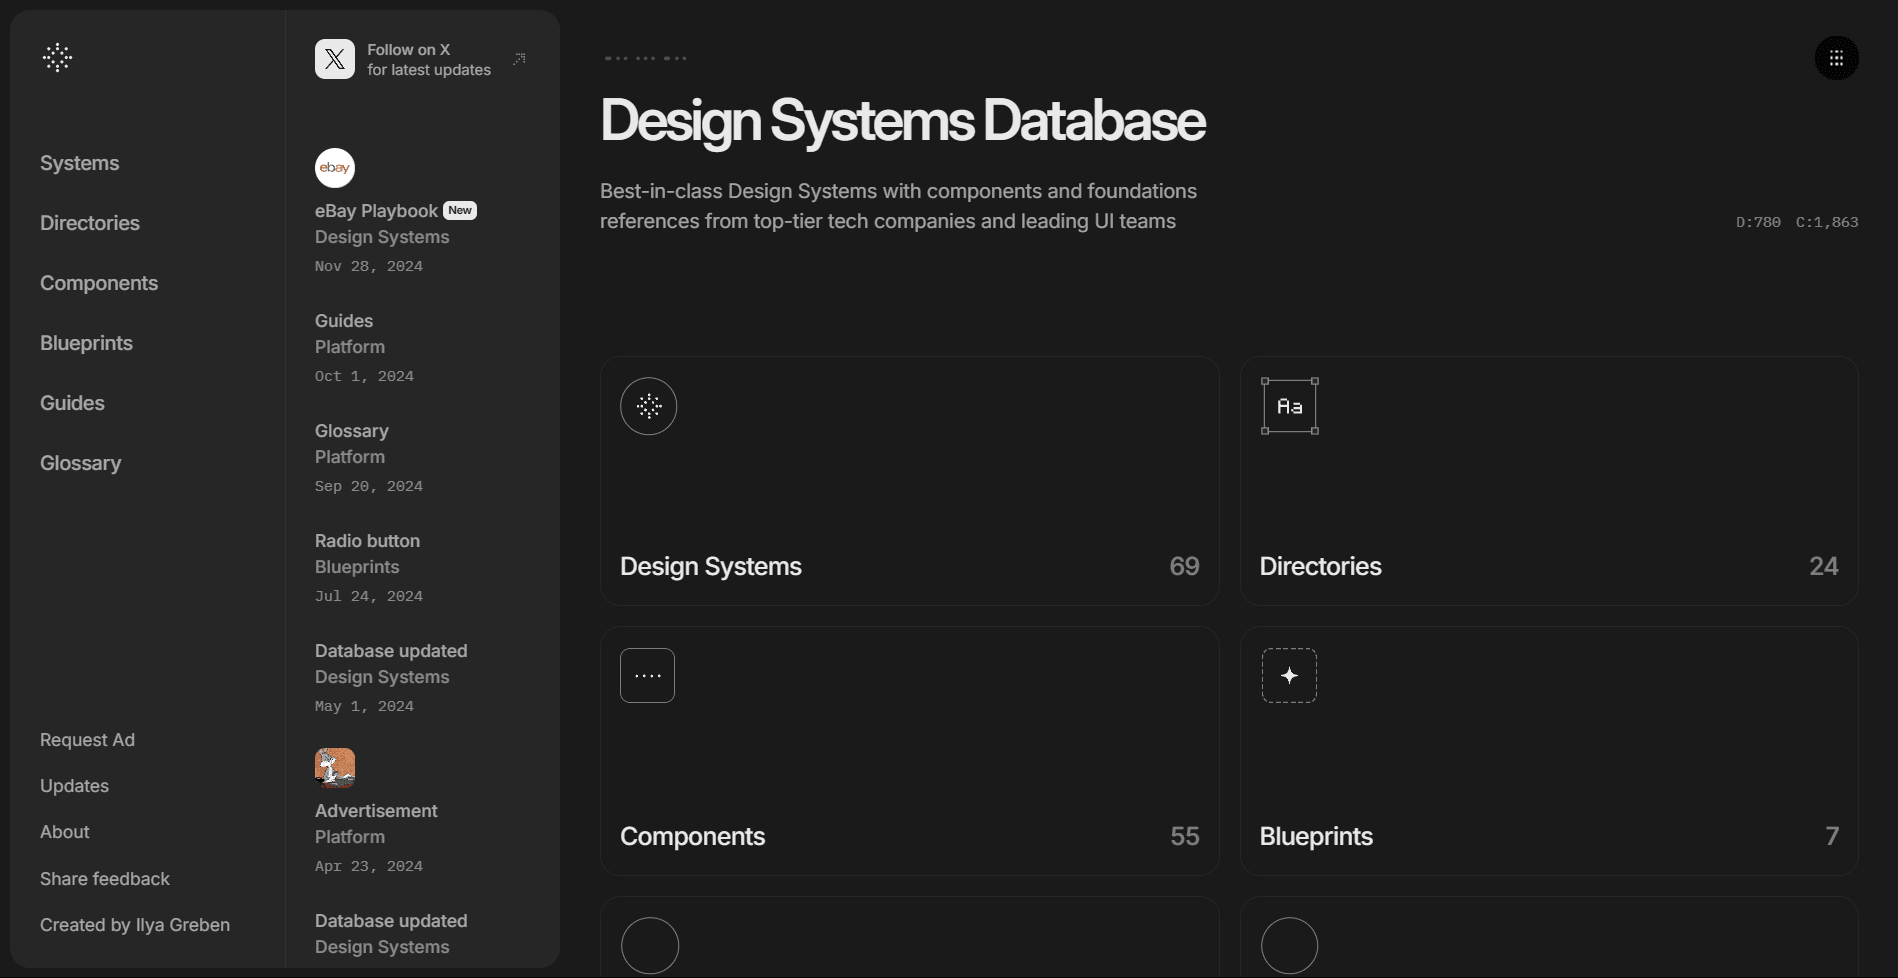Image resolution: width=1898 pixels, height=978 pixels.
Task: Click the X logo in the follow banner
Action: pos(334,58)
